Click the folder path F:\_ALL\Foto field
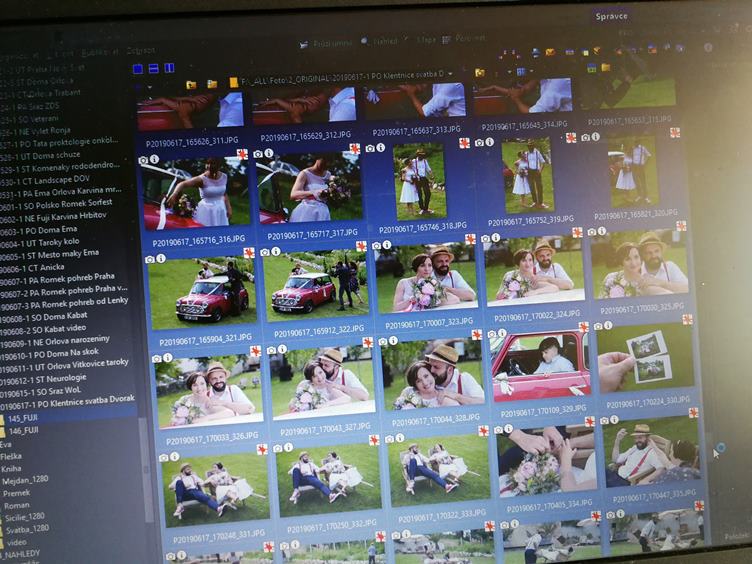This screenshot has height=564, width=752. point(342,77)
